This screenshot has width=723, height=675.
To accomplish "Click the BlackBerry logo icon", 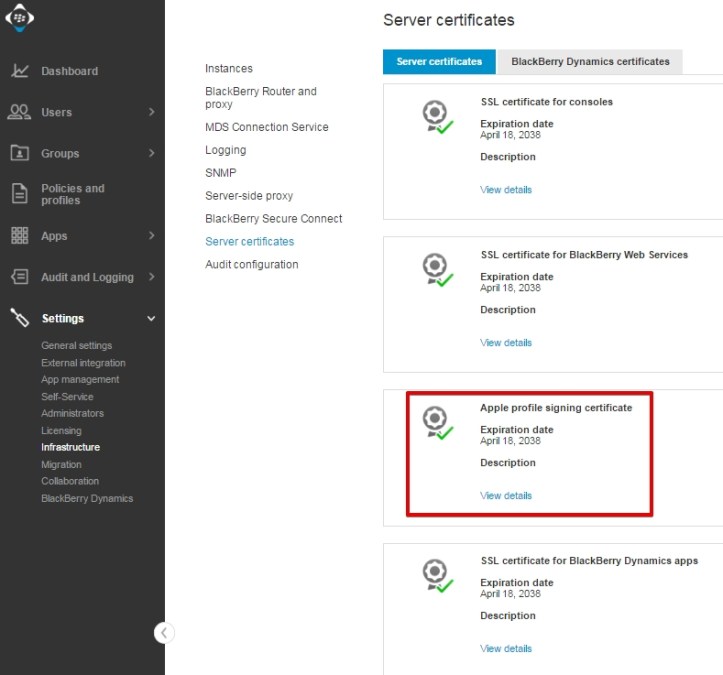I will (x=20, y=19).
